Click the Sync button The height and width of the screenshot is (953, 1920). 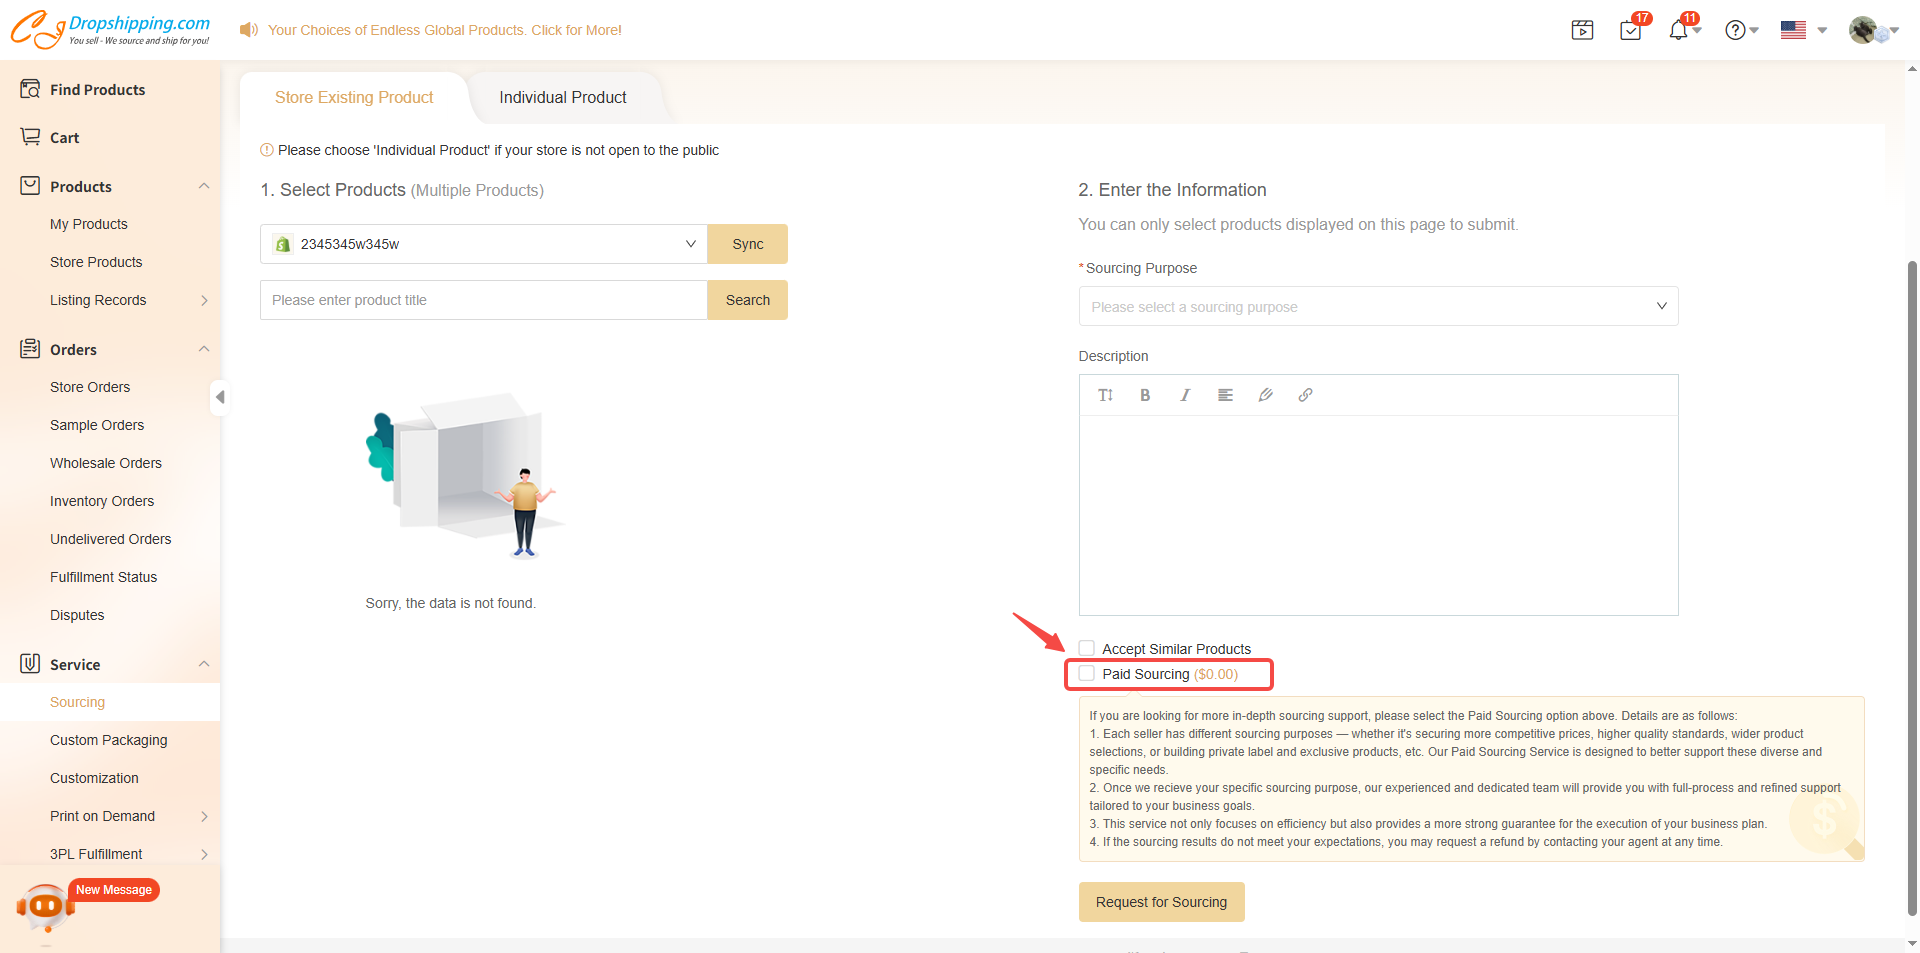[747, 244]
